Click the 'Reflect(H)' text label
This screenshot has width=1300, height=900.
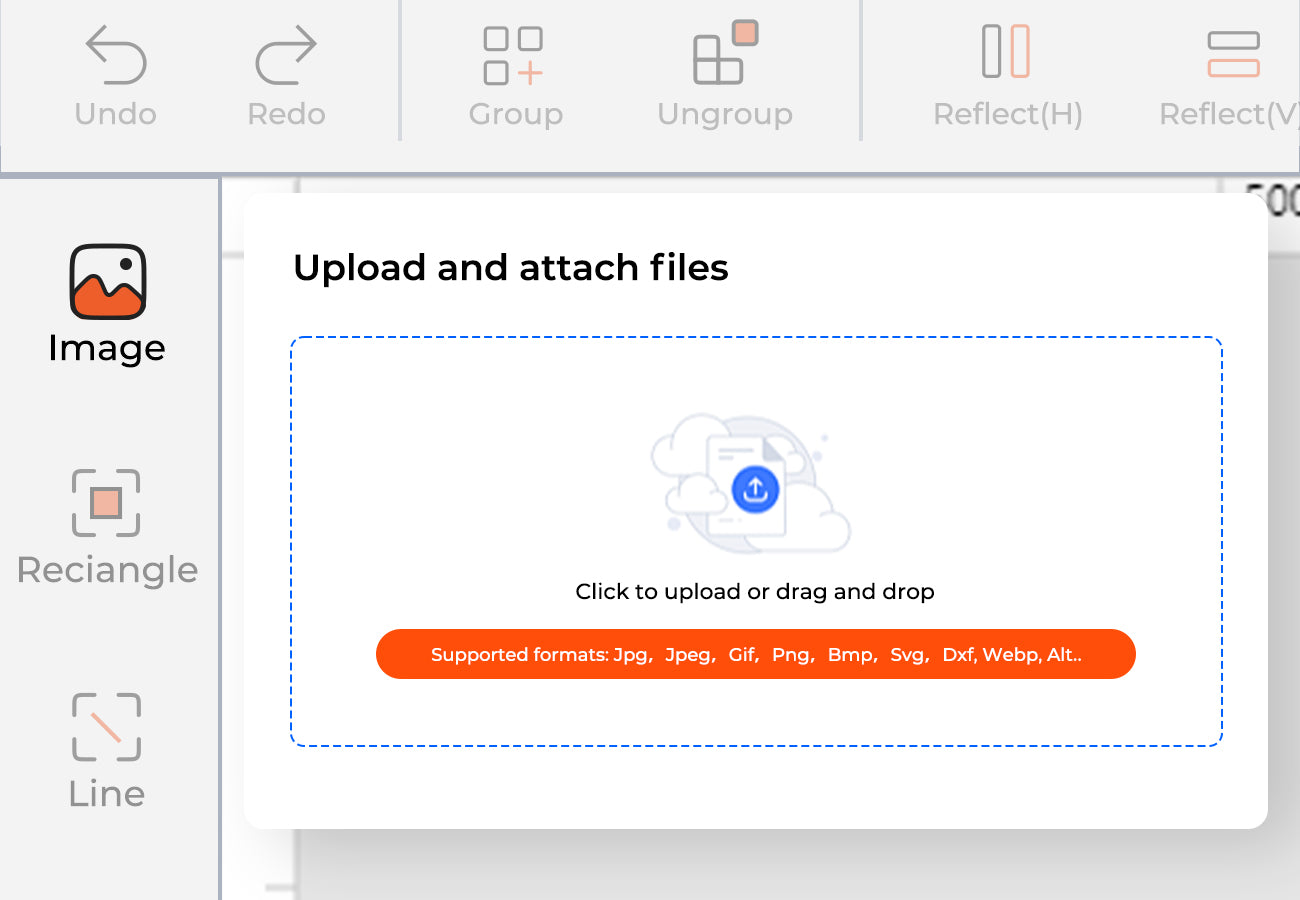pos(1007,114)
